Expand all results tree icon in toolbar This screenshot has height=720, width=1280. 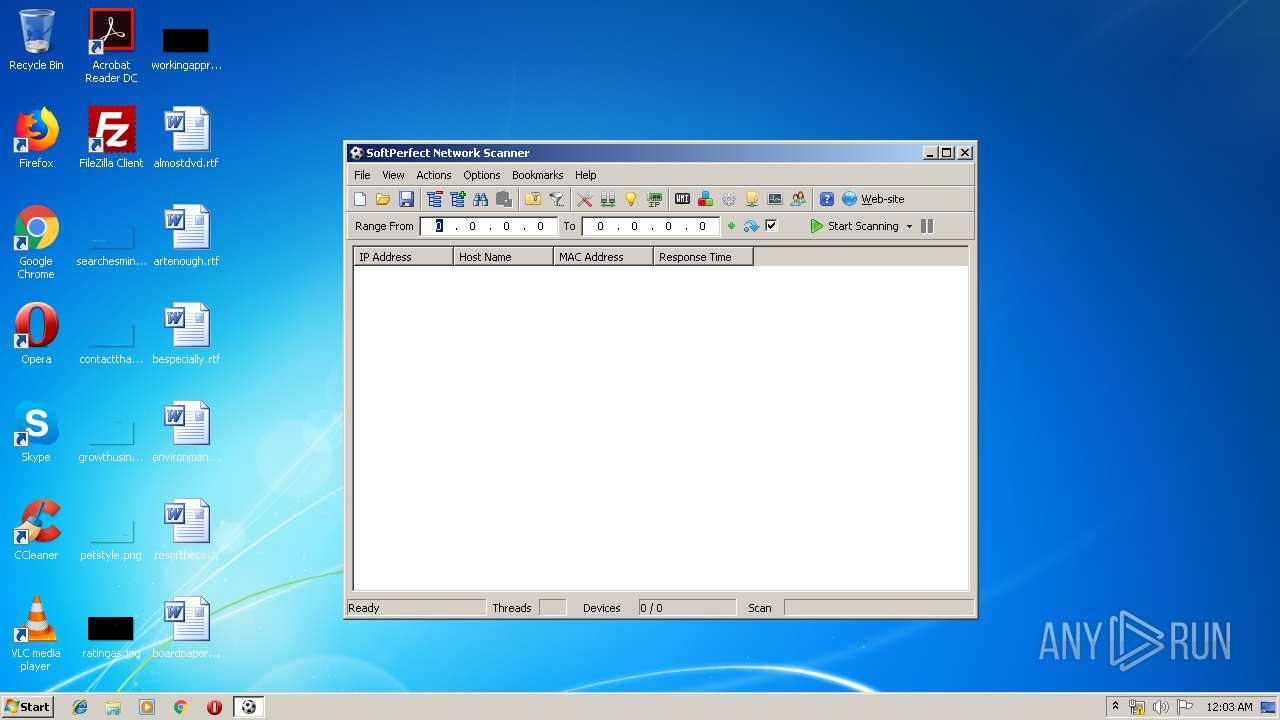458,199
